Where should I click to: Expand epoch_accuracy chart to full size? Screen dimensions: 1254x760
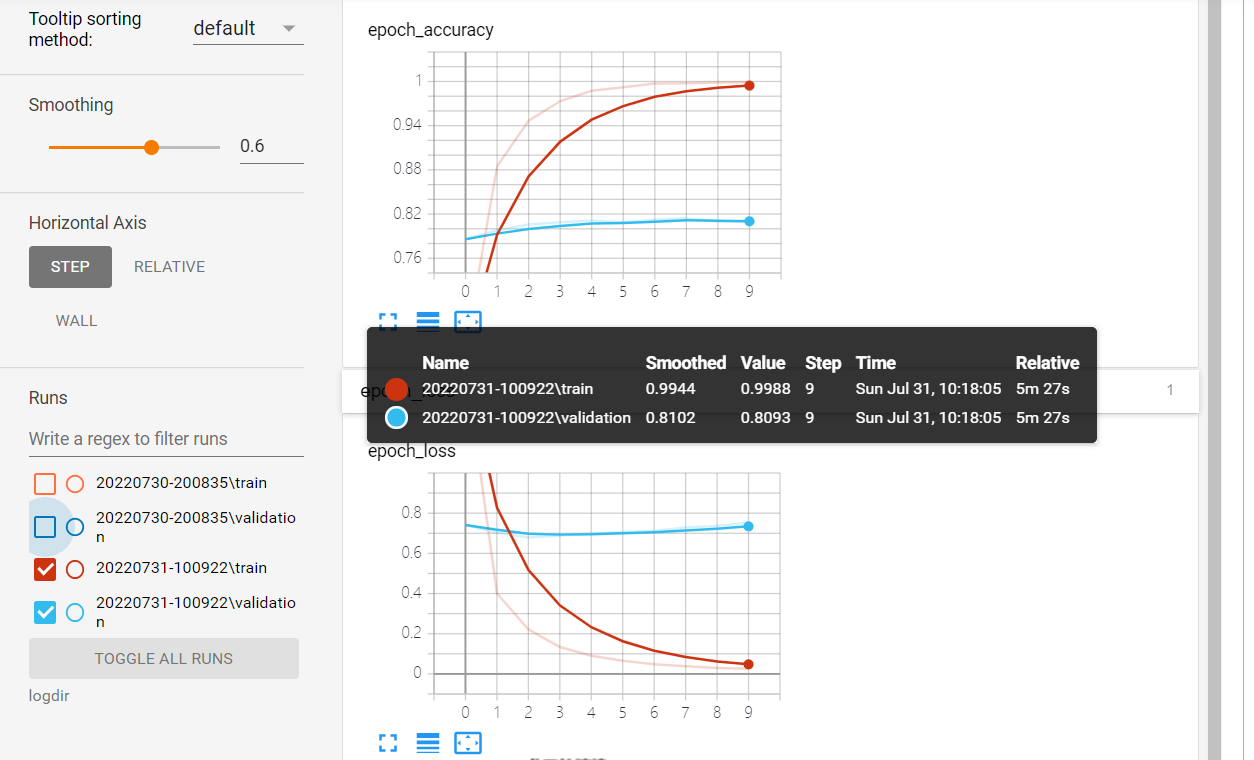point(388,321)
